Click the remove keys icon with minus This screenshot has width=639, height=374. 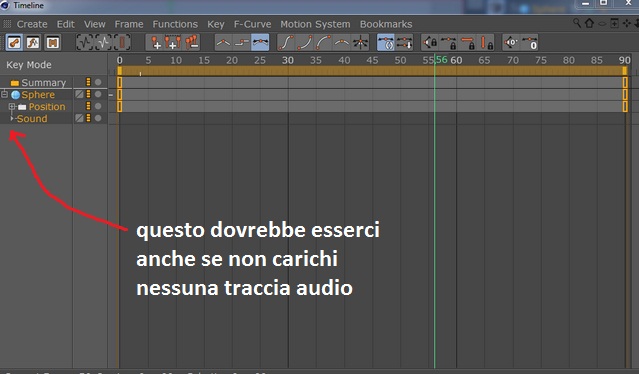coord(192,42)
